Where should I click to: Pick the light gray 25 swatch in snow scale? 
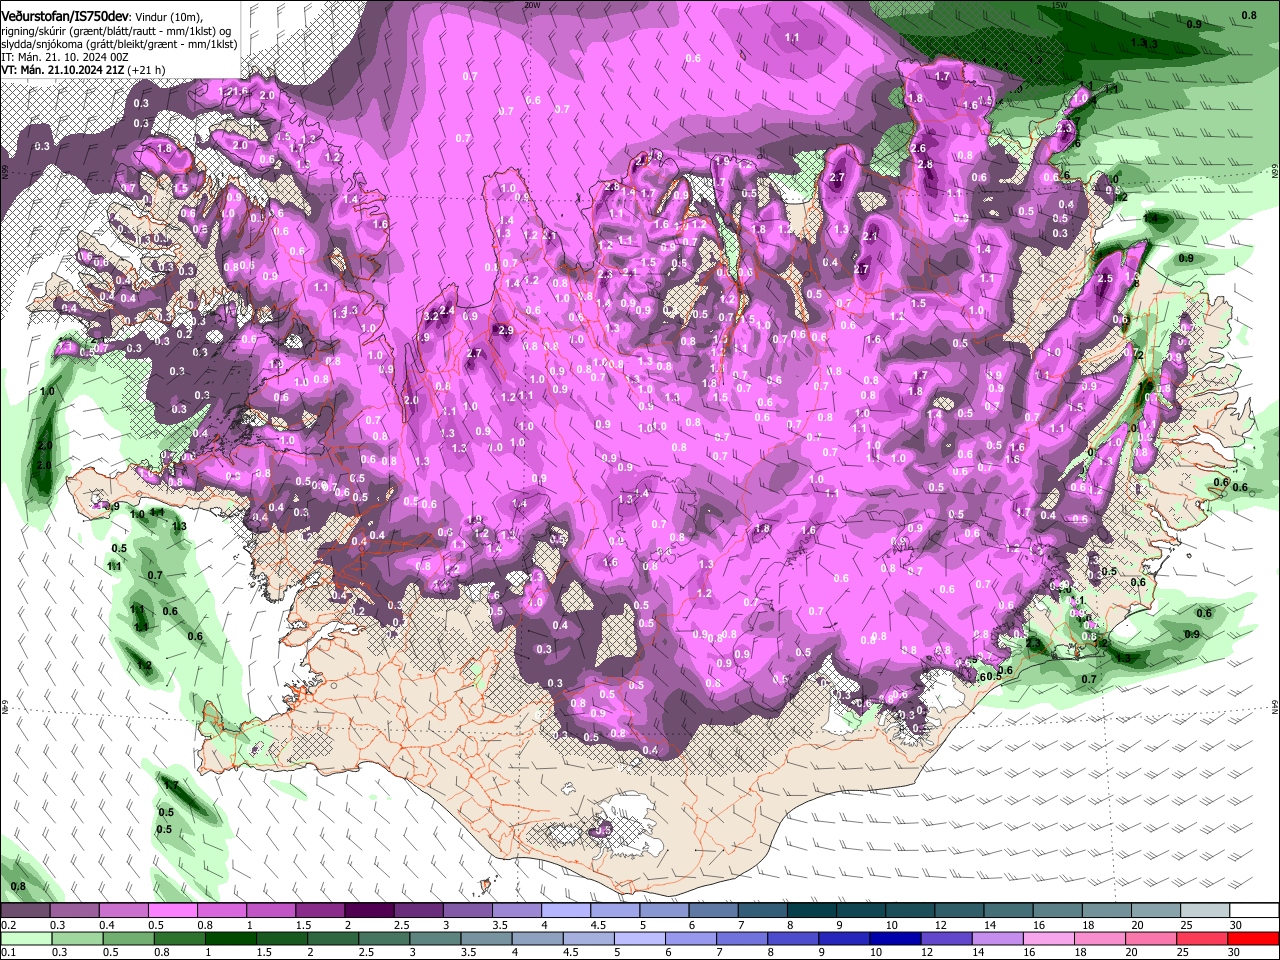(1205, 910)
